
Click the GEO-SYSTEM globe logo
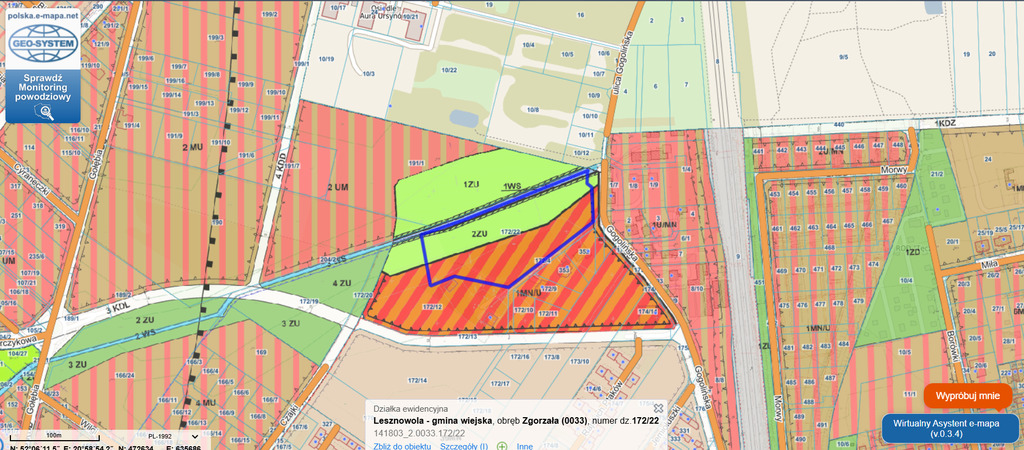42,42
